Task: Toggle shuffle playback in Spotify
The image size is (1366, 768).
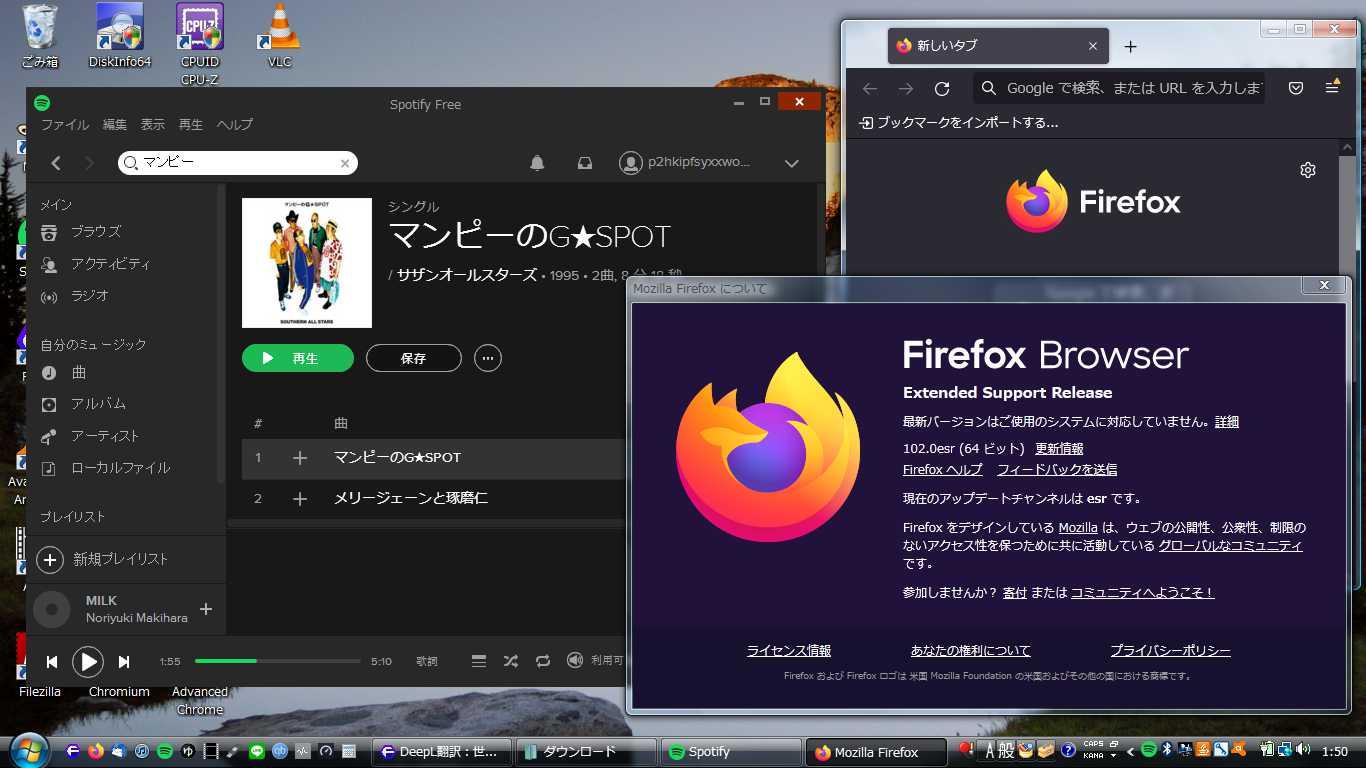Action: coord(511,661)
